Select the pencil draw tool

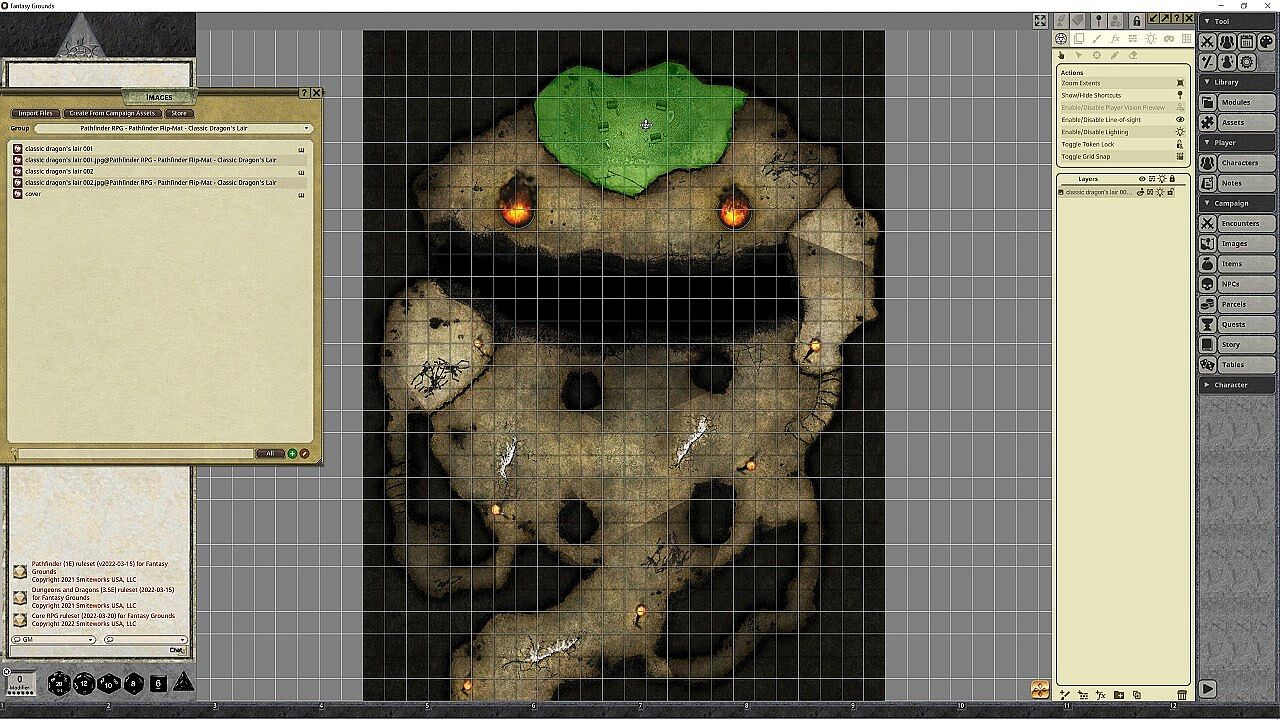1115,55
